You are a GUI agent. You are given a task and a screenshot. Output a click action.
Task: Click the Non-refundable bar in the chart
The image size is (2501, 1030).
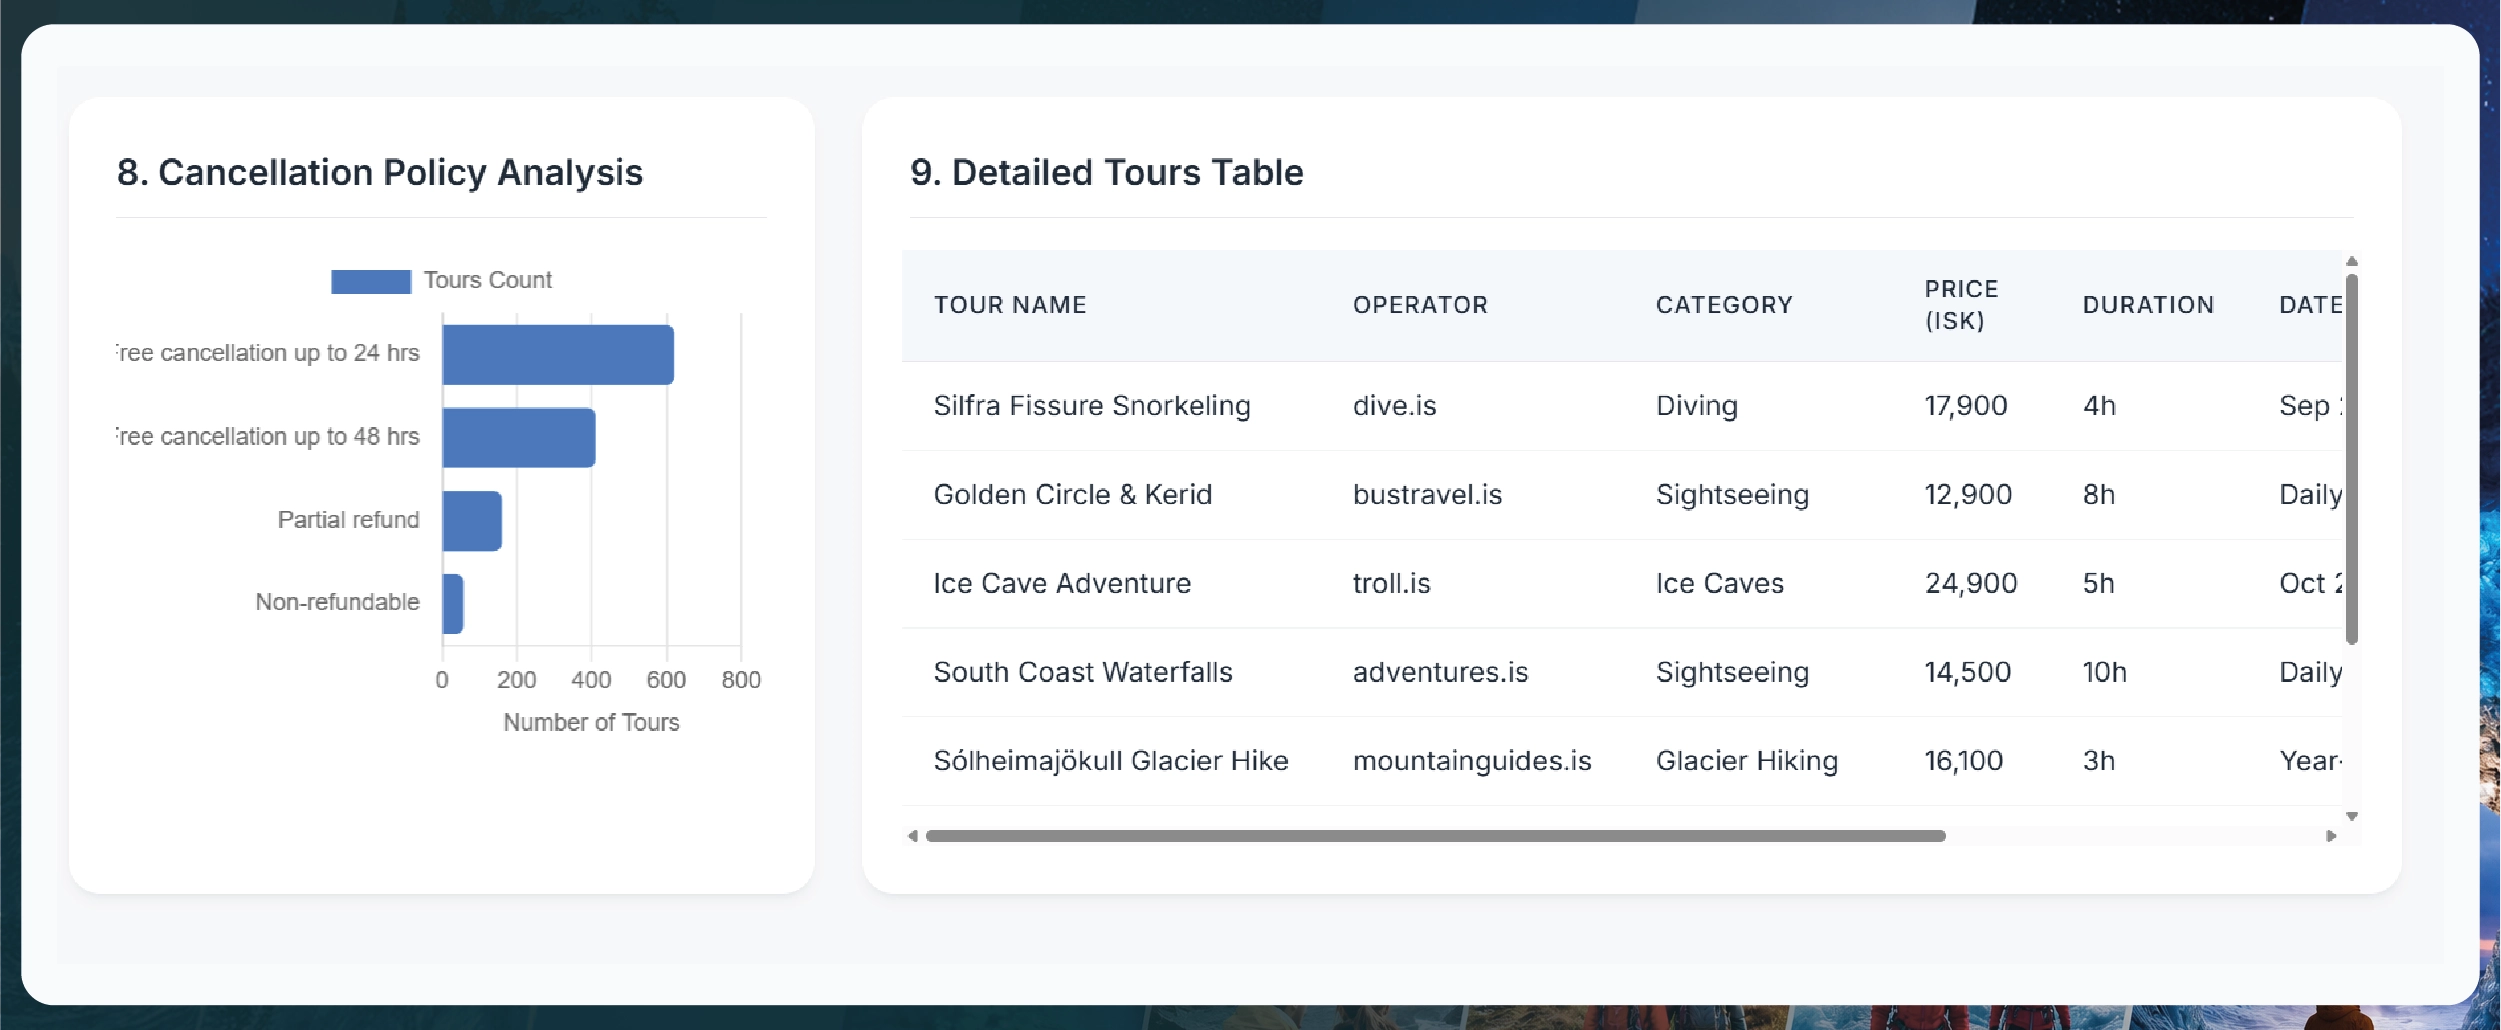pos(453,604)
